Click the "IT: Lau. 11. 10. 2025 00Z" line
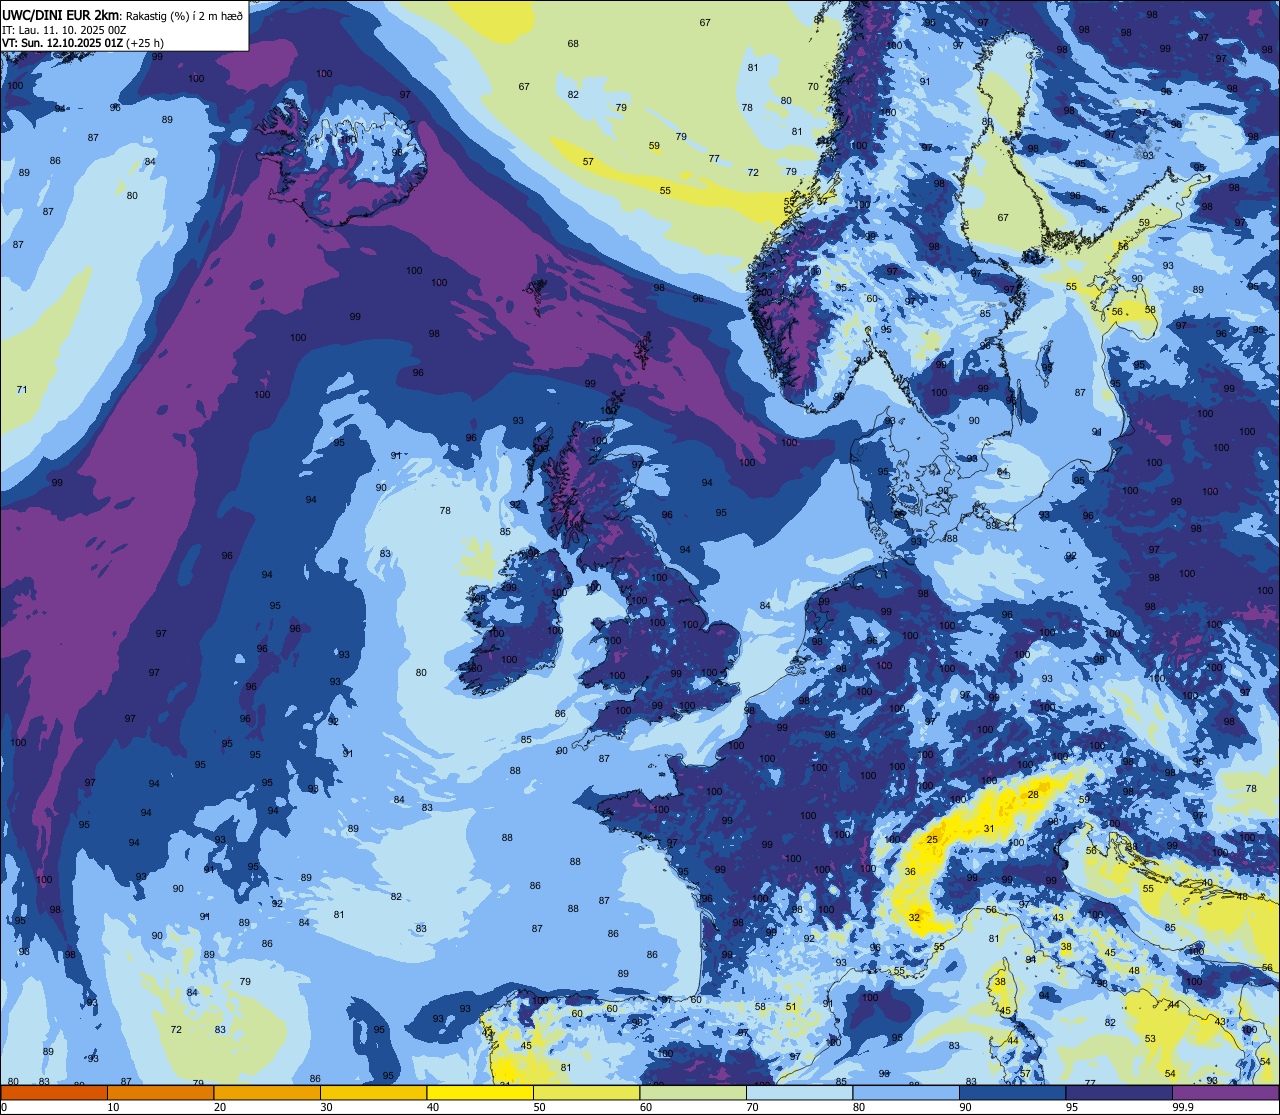The height and width of the screenshot is (1115, 1280). [x=64, y=30]
